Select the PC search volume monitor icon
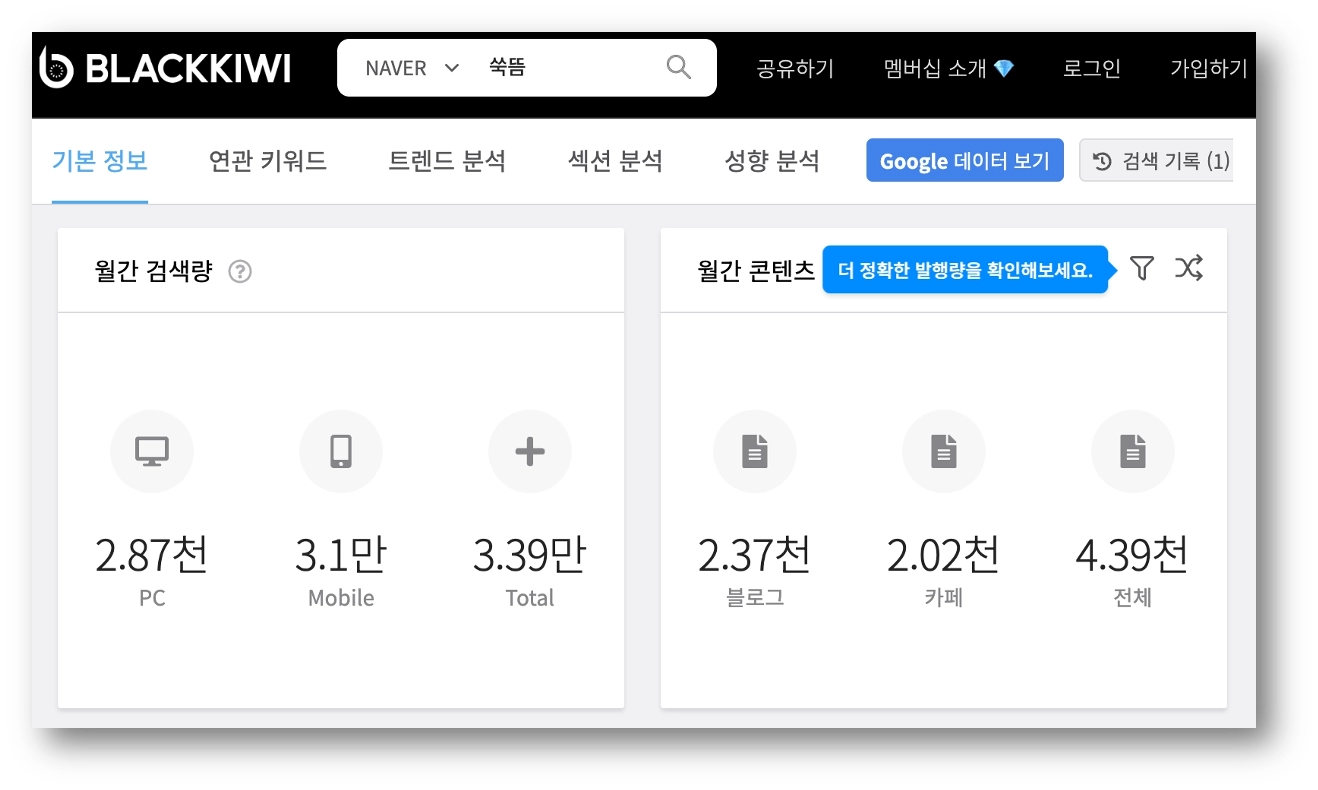The width and height of the screenshot is (1318, 790). point(152,451)
